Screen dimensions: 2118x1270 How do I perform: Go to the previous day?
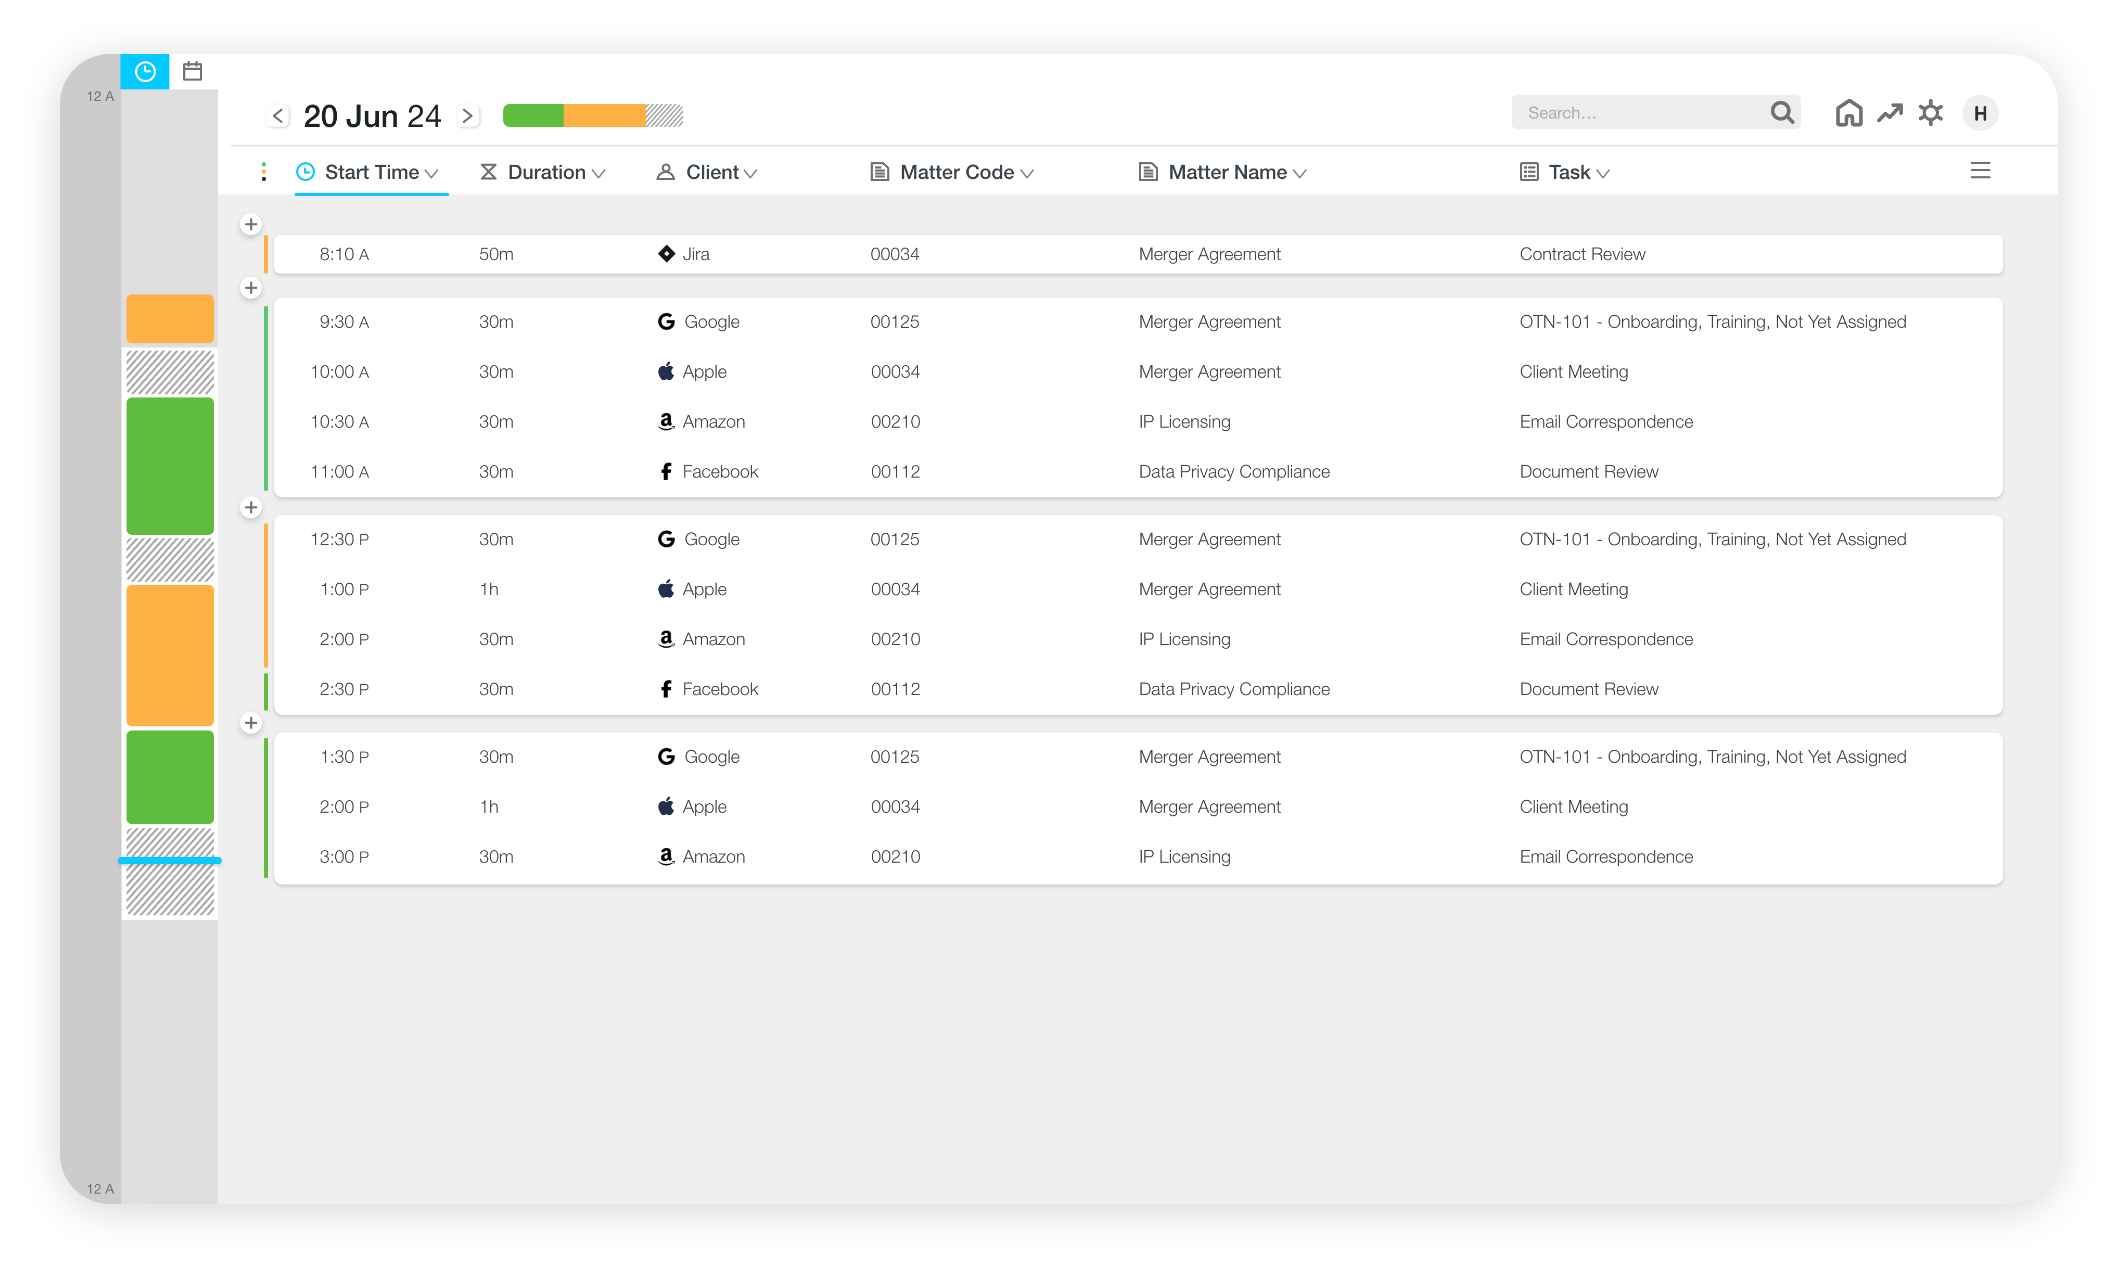pyautogui.click(x=279, y=116)
